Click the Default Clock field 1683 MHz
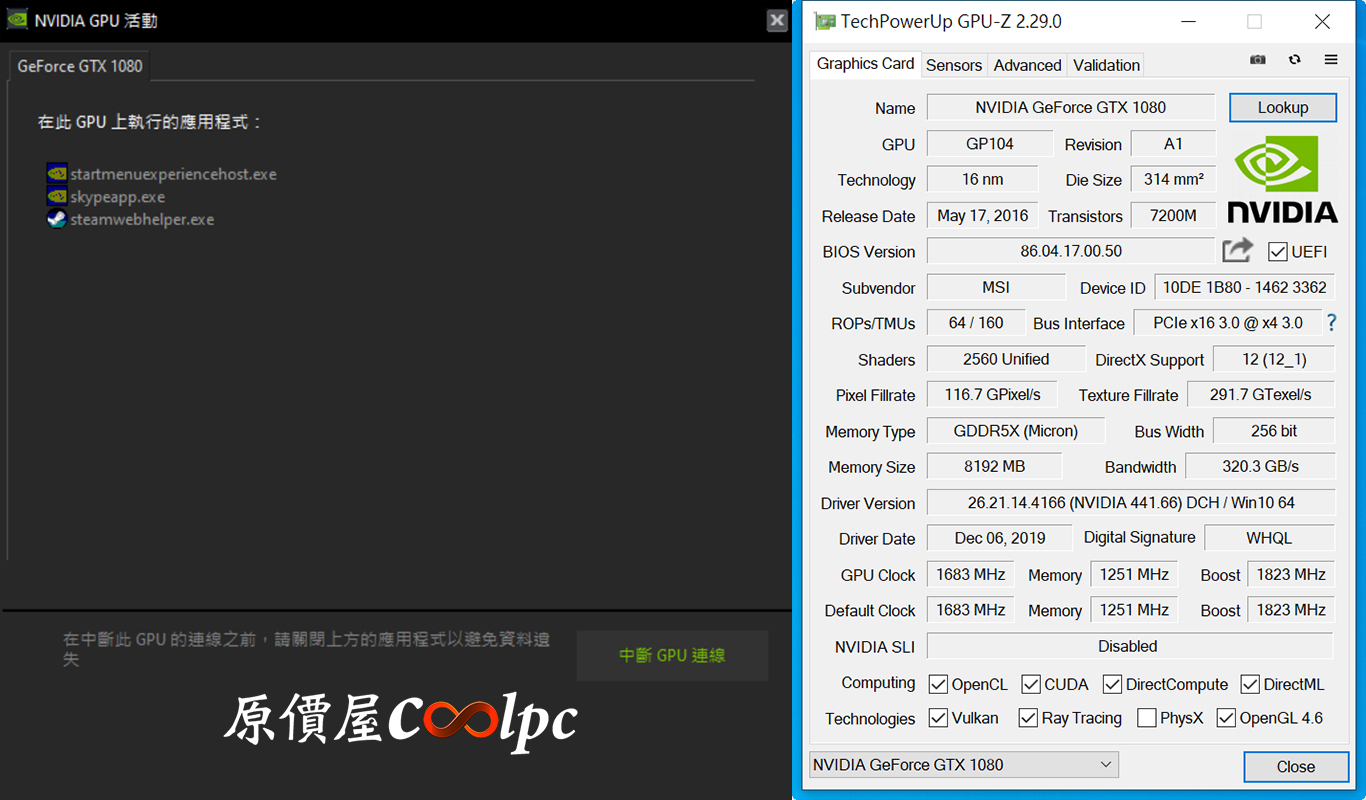Screen dimensions: 1366x800 (971, 610)
